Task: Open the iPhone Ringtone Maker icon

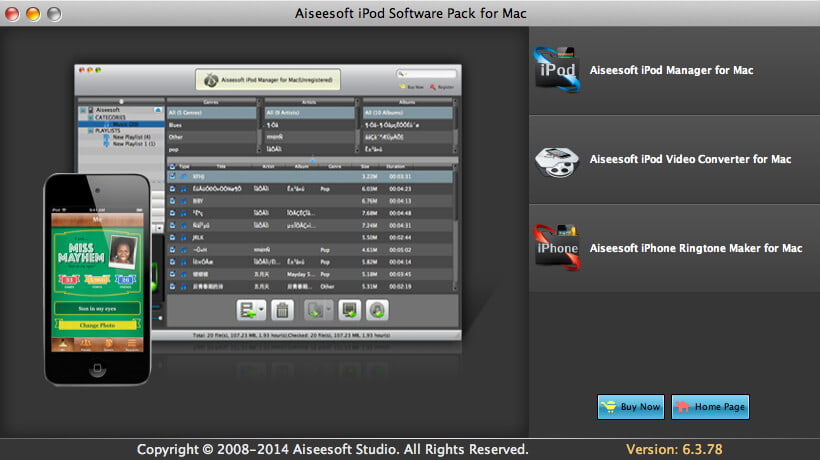Action: pos(557,248)
